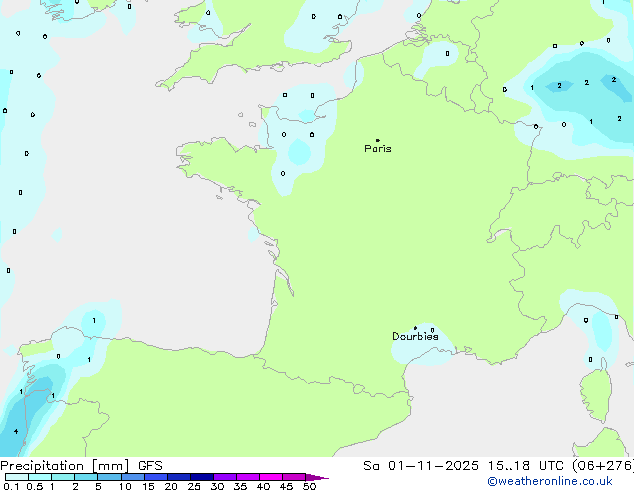Click the '0.5' legend scale label

35,486
